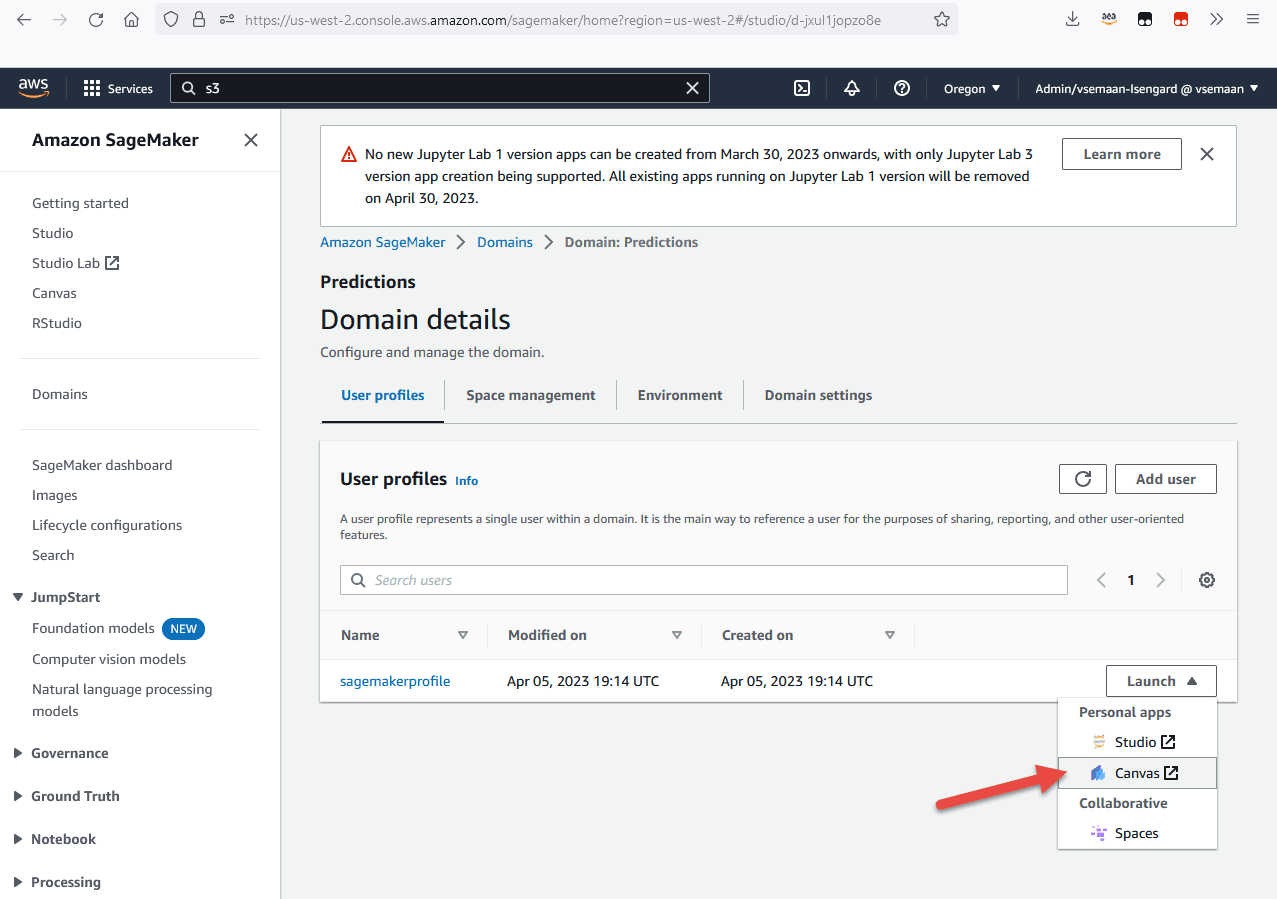Open Images in the sidebar

(x=55, y=495)
